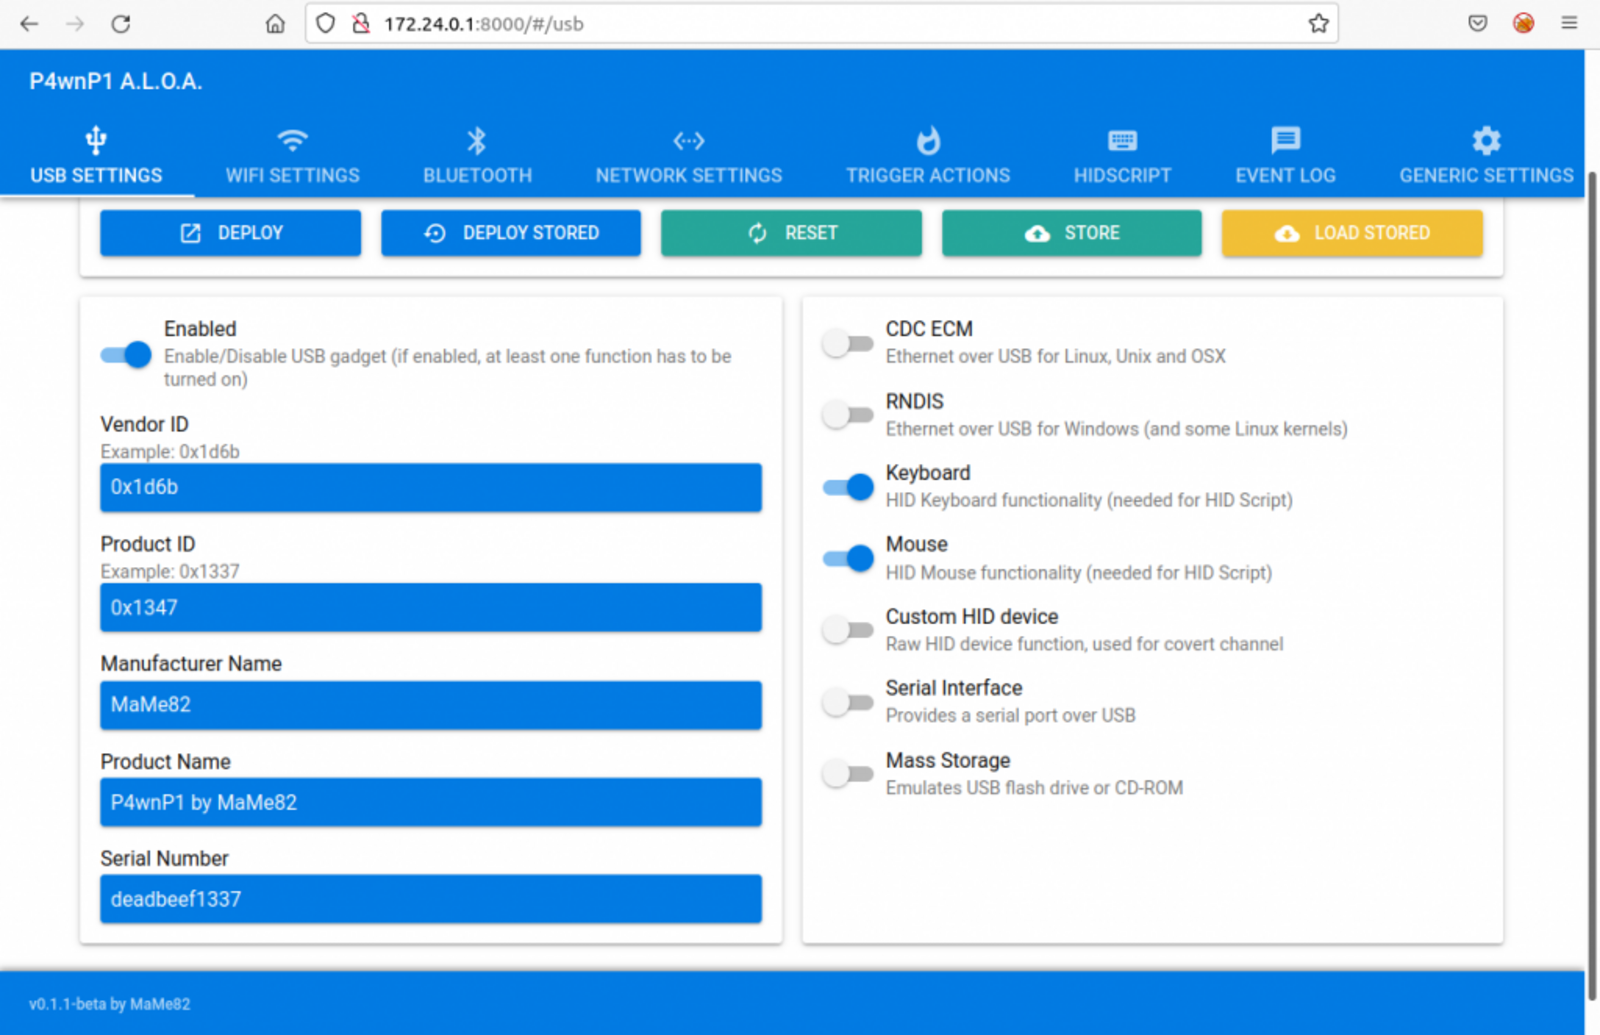Enable the Custom HID device switch
This screenshot has height=1035, width=1600.
pyautogui.click(x=848, y=630)
